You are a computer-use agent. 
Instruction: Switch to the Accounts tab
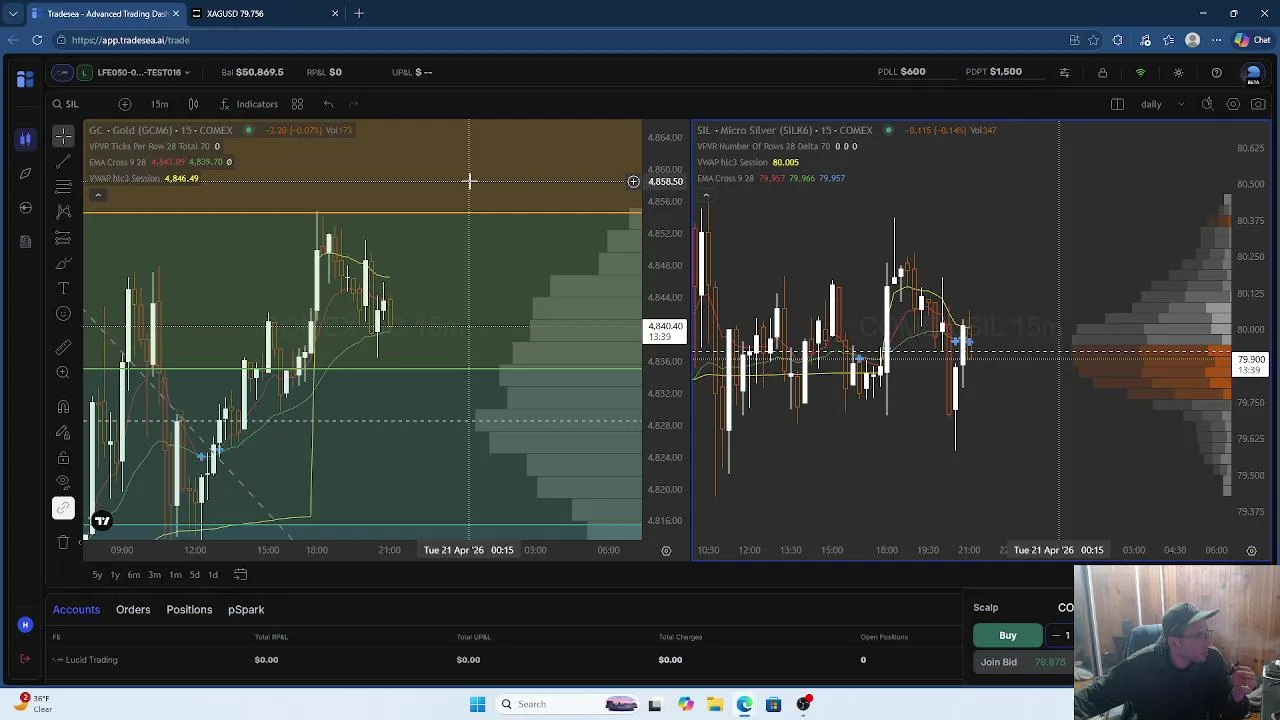pos(76,609)
